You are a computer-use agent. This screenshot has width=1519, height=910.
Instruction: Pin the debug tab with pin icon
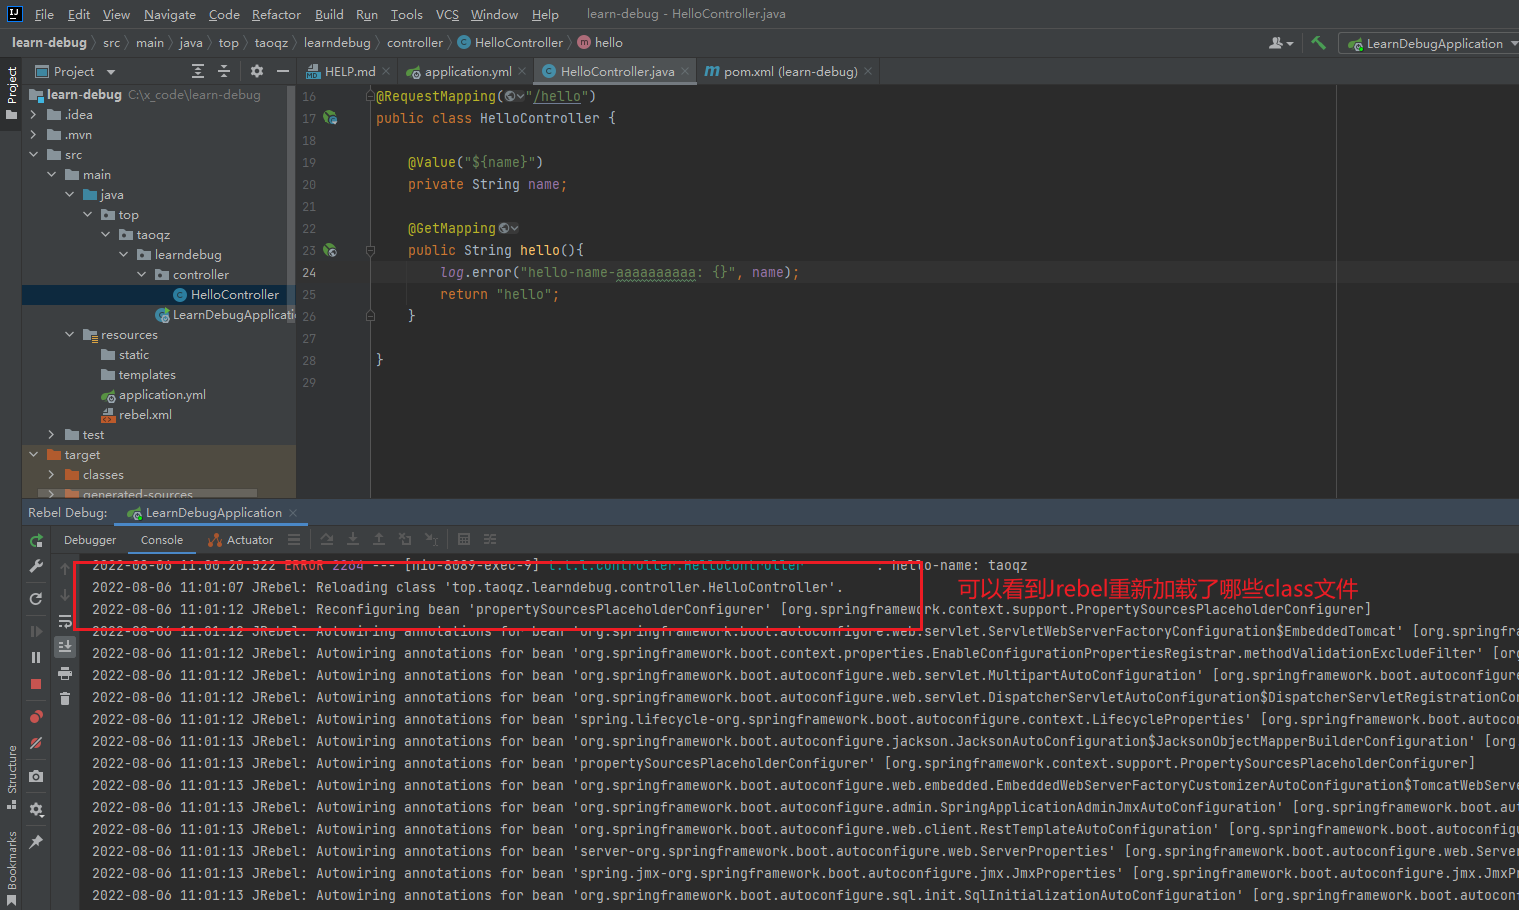coord(36,842)
